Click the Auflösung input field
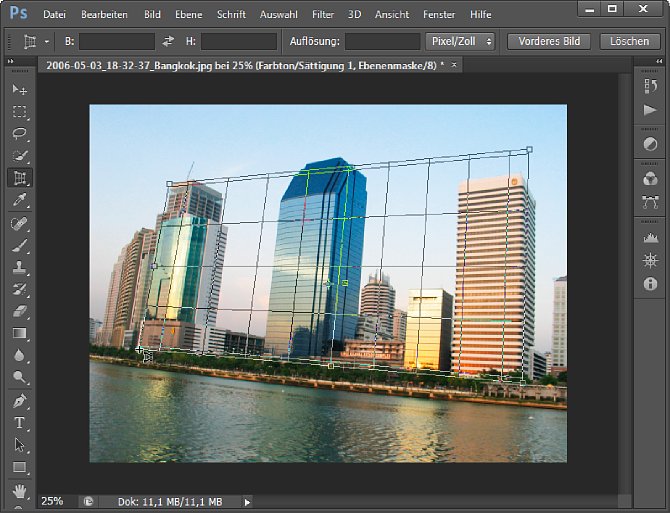The width and height of the screenshot is (670, 513). pyautogui.click(x=382, y=42)
